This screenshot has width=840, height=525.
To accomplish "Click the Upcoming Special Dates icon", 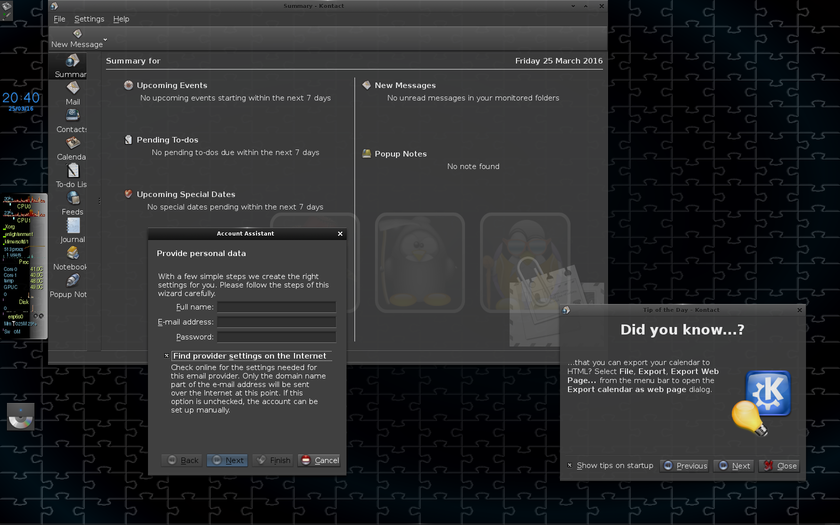I will pyautogui.click(x=128, y=194).
